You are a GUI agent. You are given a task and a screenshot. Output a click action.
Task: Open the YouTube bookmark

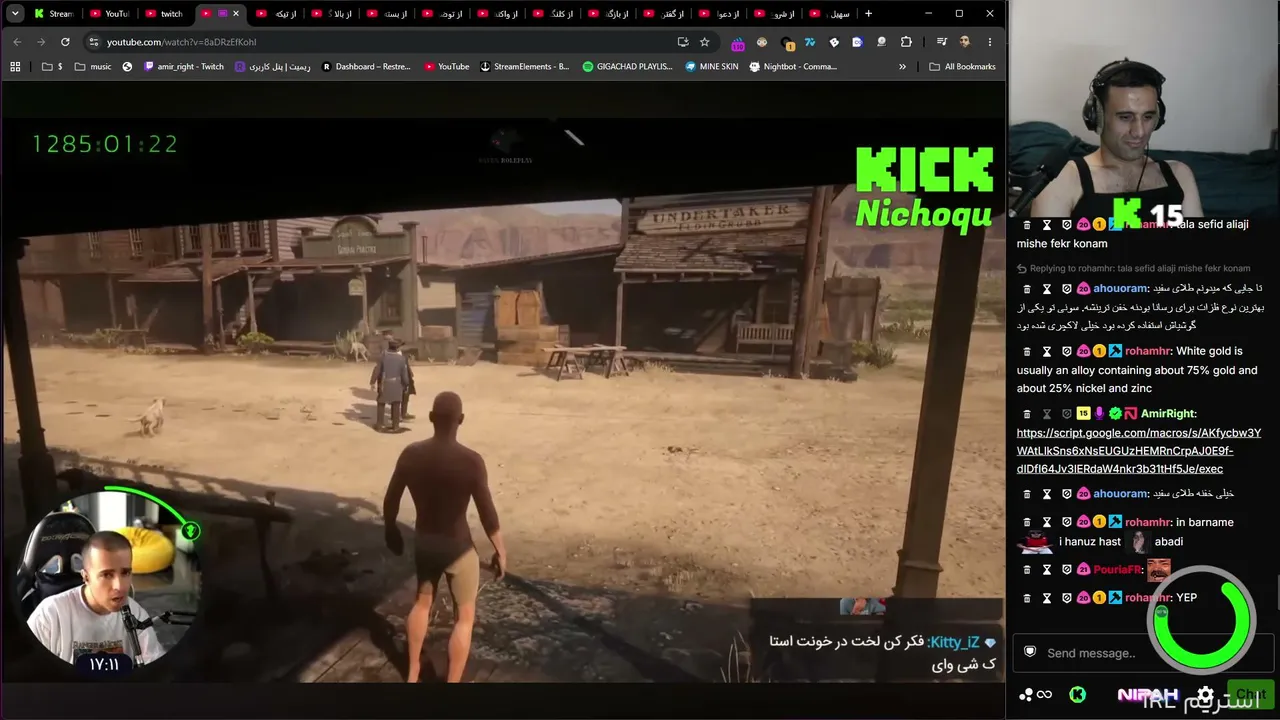pyautogui.click(x=446, y=67)
